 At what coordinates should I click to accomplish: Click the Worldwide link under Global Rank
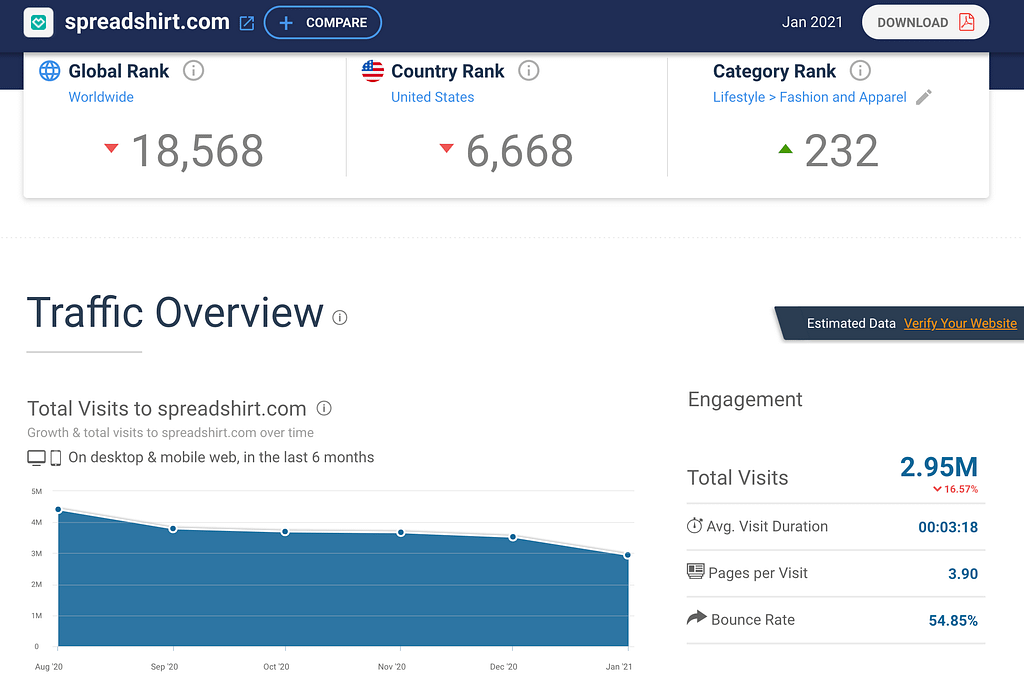coord(101,97)
